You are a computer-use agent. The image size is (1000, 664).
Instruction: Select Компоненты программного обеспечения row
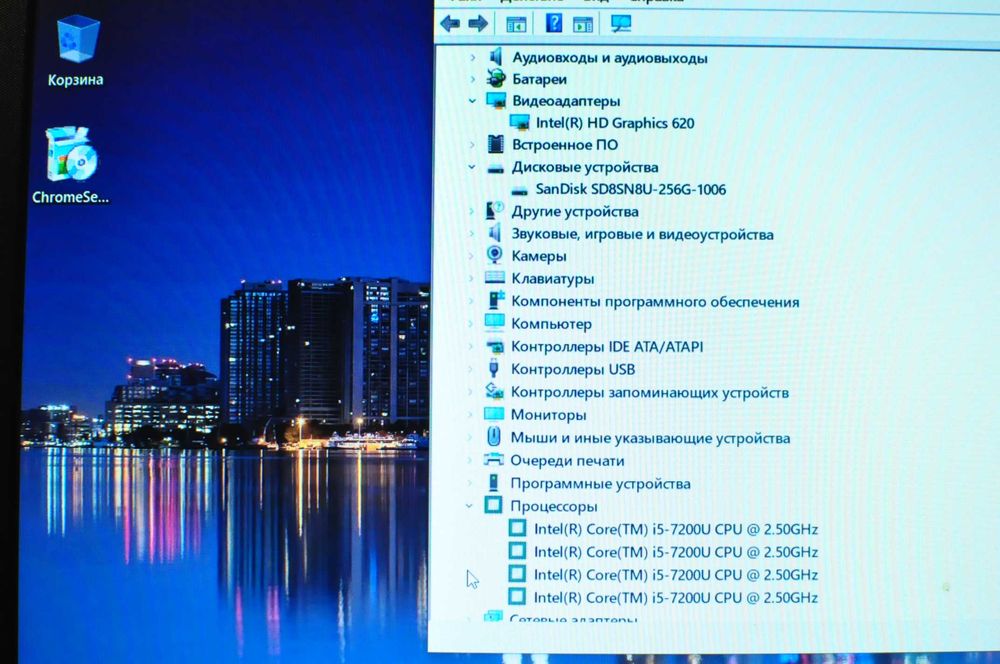tap(655, 302)
